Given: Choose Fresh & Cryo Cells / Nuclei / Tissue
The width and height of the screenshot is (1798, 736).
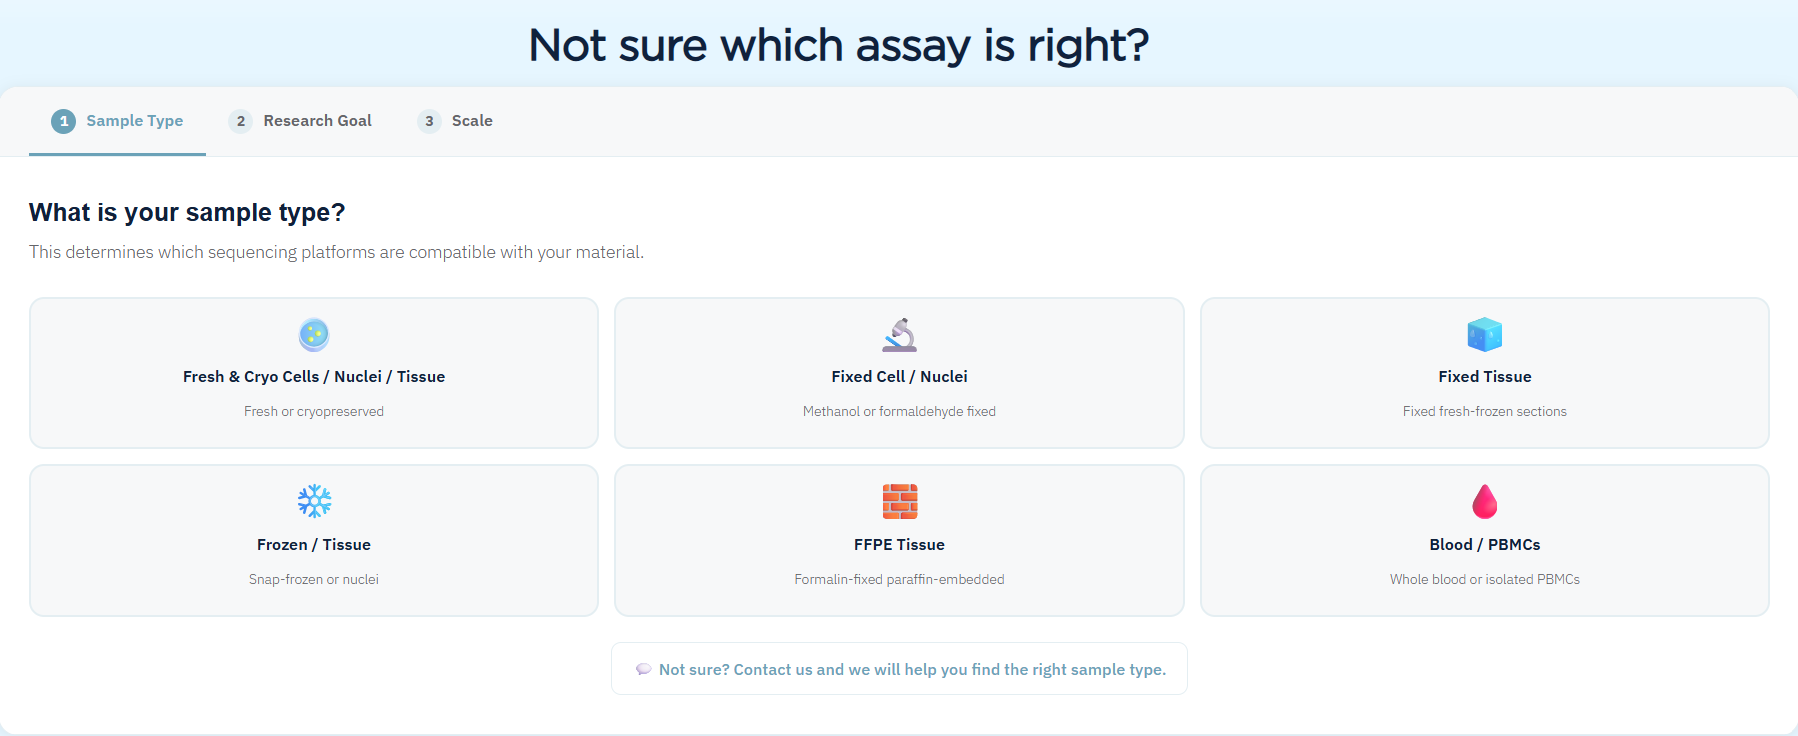Looking at the screenshot, I should coord(314,373).
